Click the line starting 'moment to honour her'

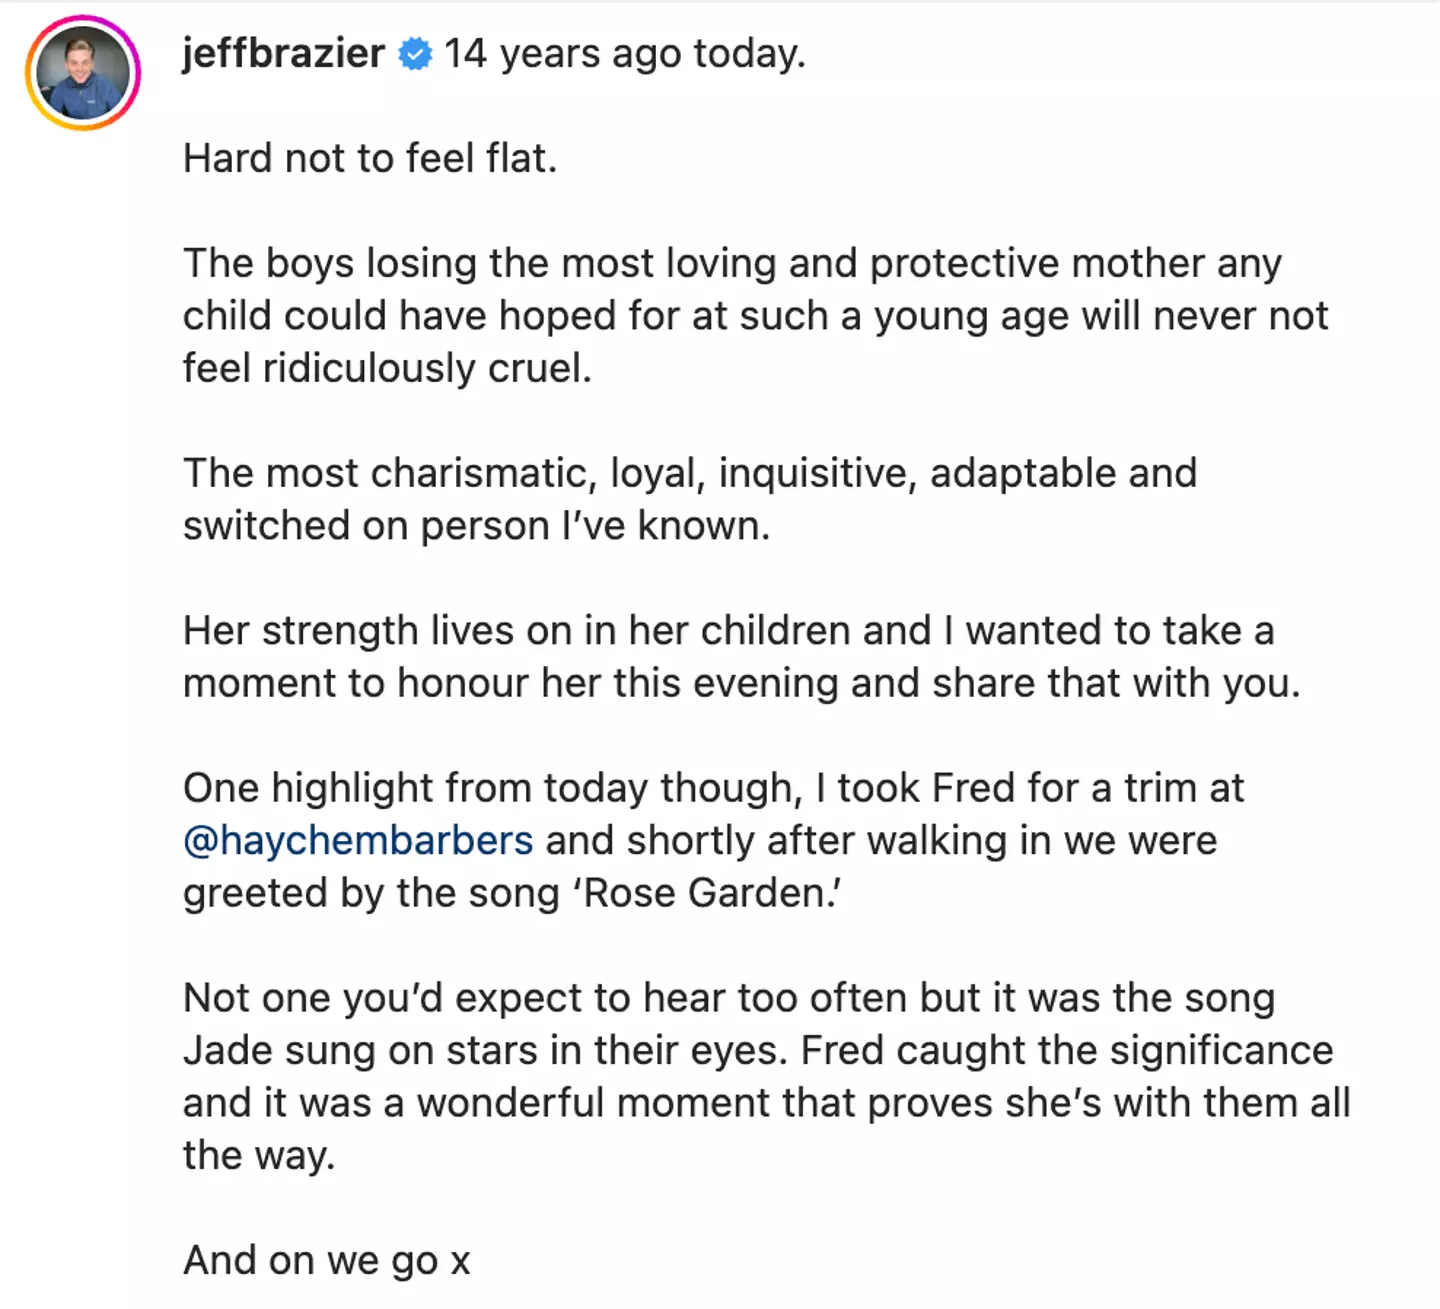[741, 683]
